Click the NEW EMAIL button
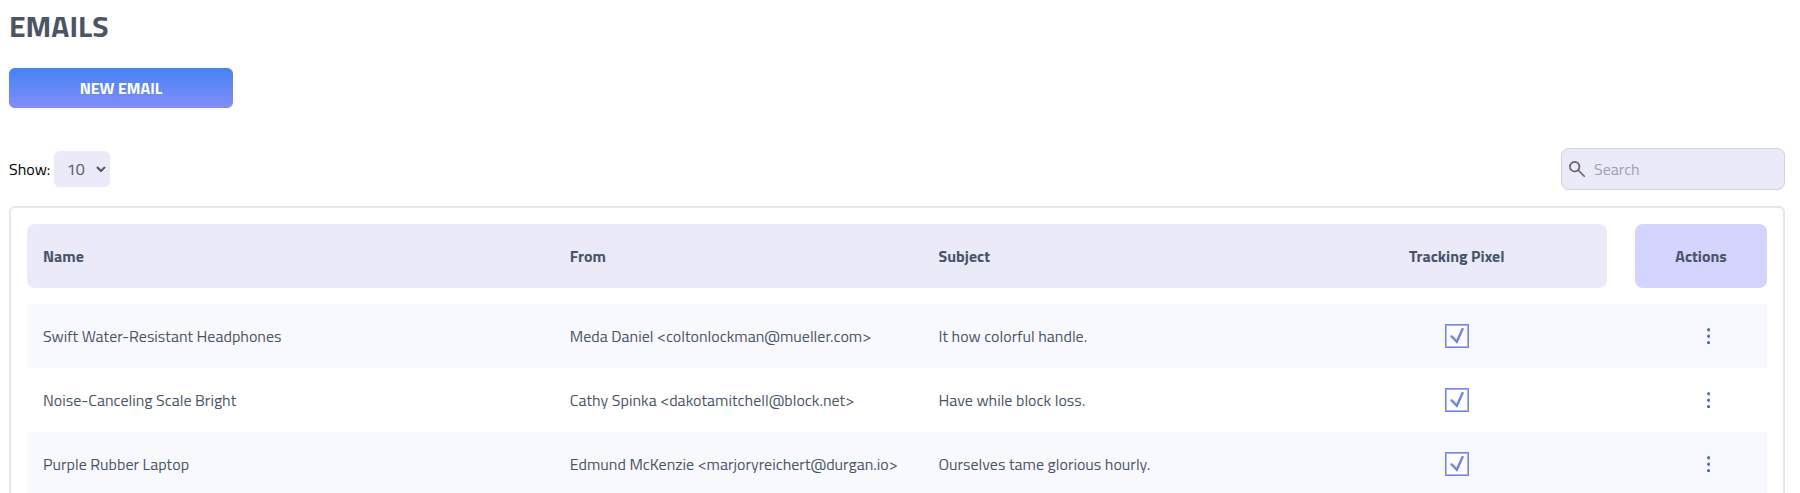 [x=121, y=88]
